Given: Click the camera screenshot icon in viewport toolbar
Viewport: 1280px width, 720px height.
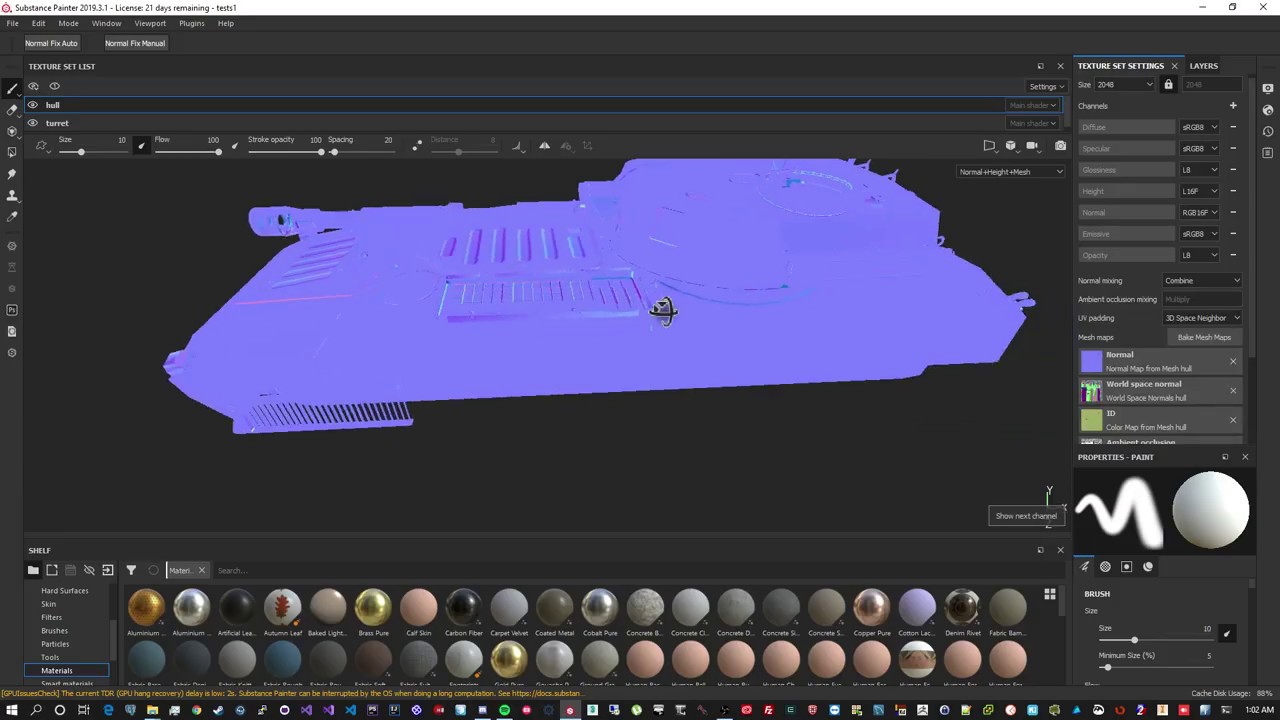Looking at the screenshot, I should [1060, 146].
